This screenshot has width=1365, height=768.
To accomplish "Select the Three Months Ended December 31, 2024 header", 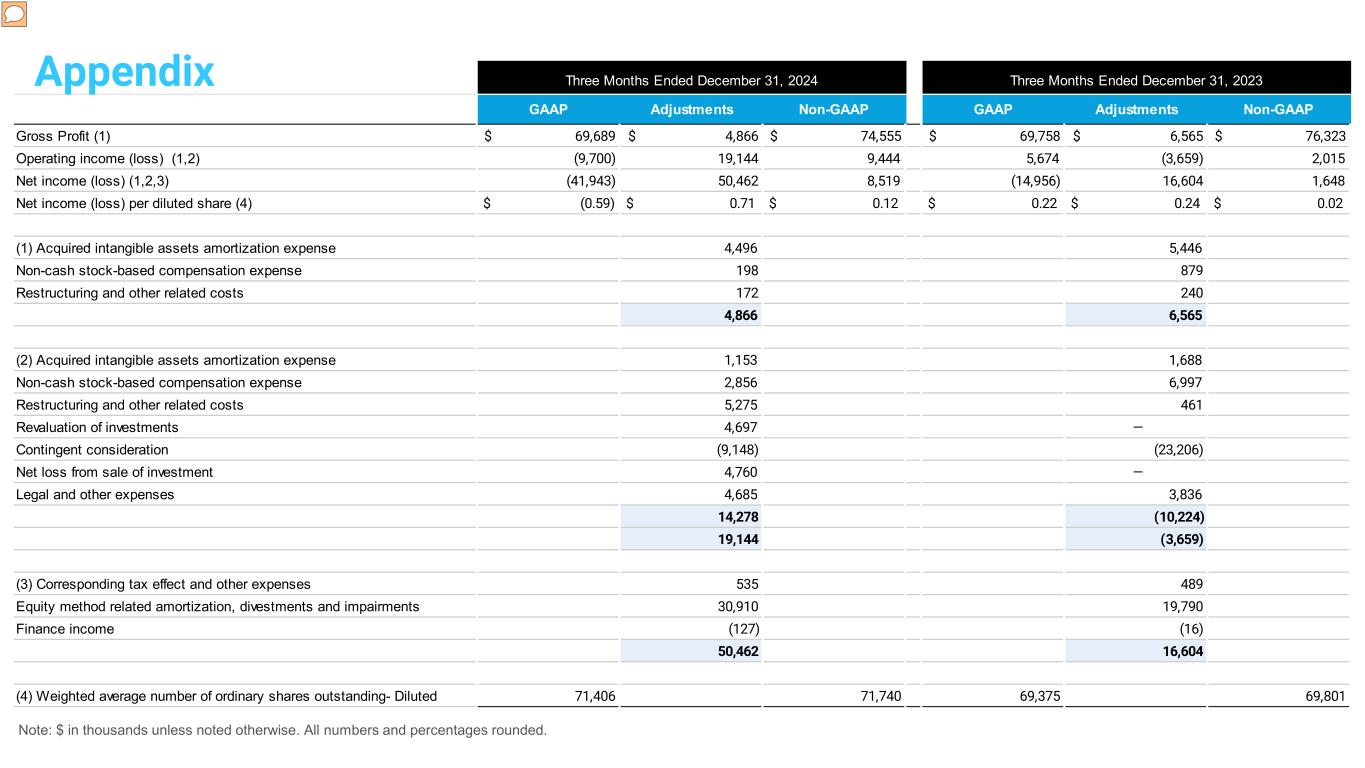I will point(691,80).
